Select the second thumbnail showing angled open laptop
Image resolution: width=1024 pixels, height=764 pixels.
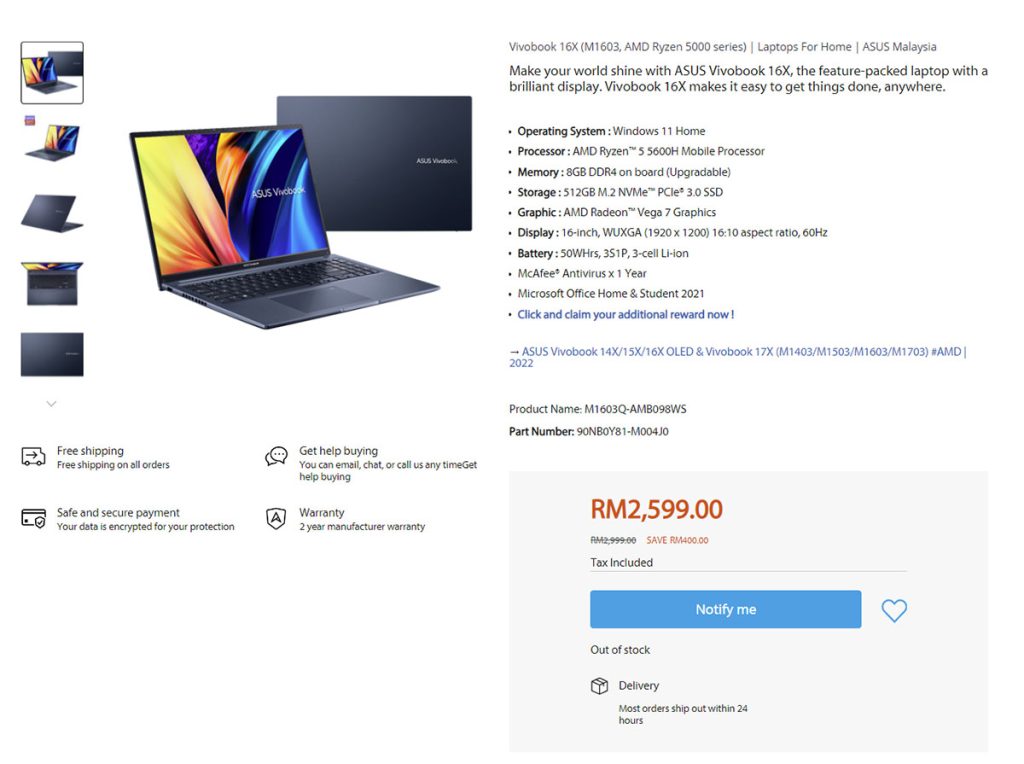[x=52, y=142]
